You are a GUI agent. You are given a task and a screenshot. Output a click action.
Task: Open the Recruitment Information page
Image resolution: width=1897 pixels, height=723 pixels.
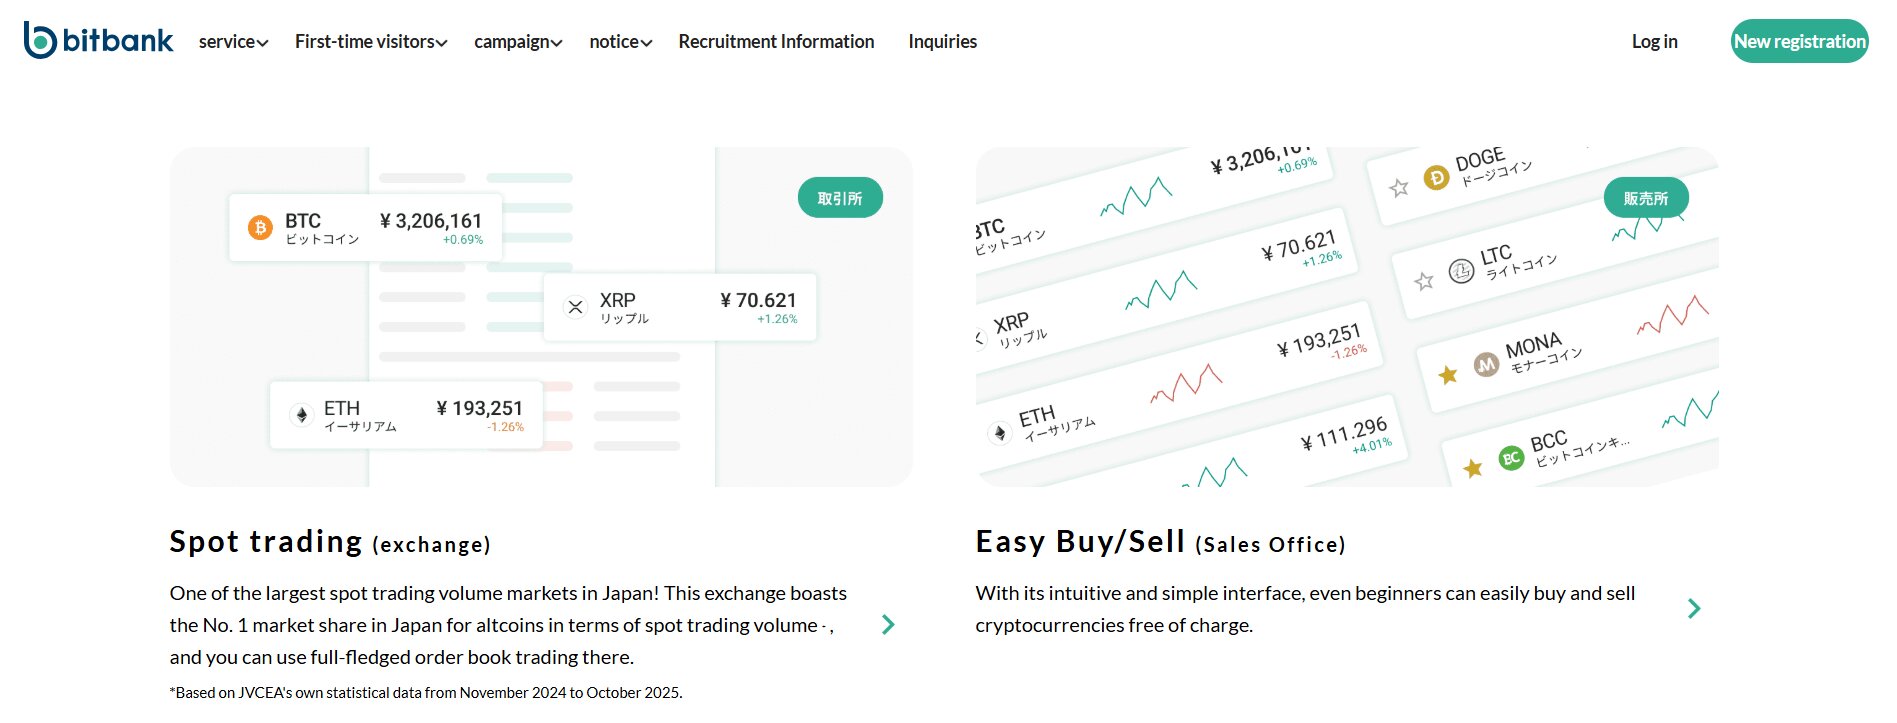click(775, 42)
